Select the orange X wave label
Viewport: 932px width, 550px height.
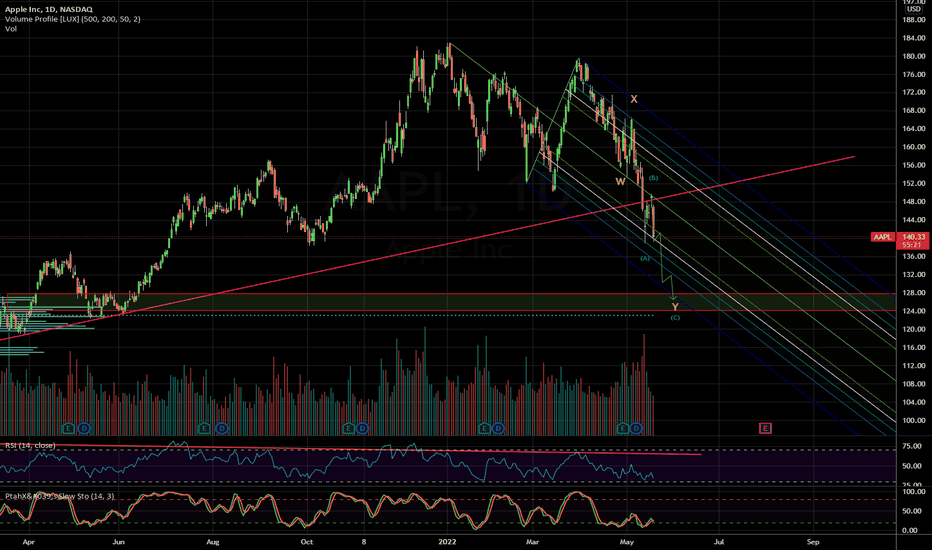[x=634, y=99]
